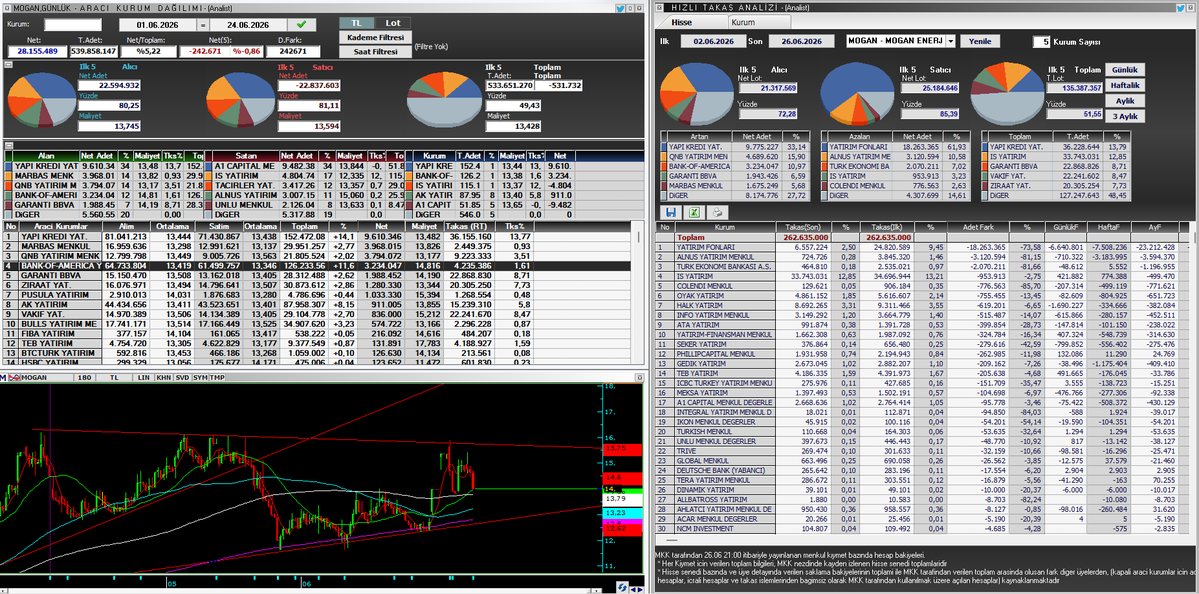Screen dimensions: 1199x594
Task: Print the Takas analysis table
Action: point(716,212)
